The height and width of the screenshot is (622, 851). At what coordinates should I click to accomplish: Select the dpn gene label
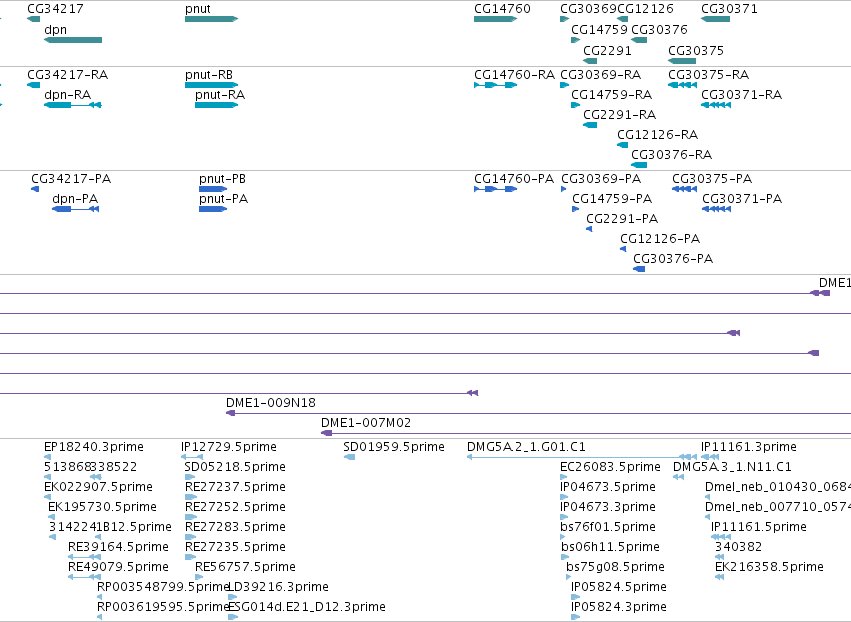[55, 30]
